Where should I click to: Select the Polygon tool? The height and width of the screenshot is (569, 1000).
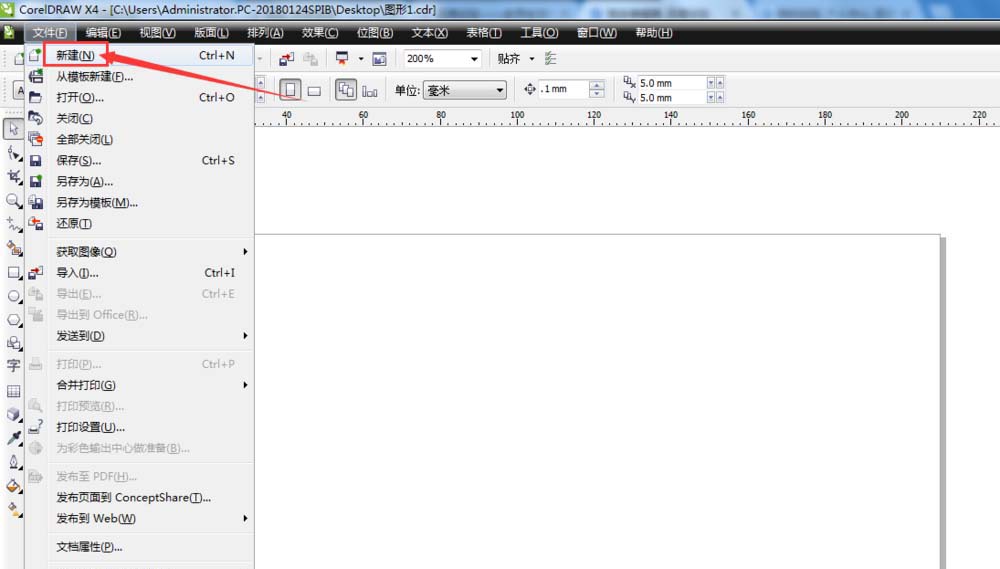[x=13, y=320]
